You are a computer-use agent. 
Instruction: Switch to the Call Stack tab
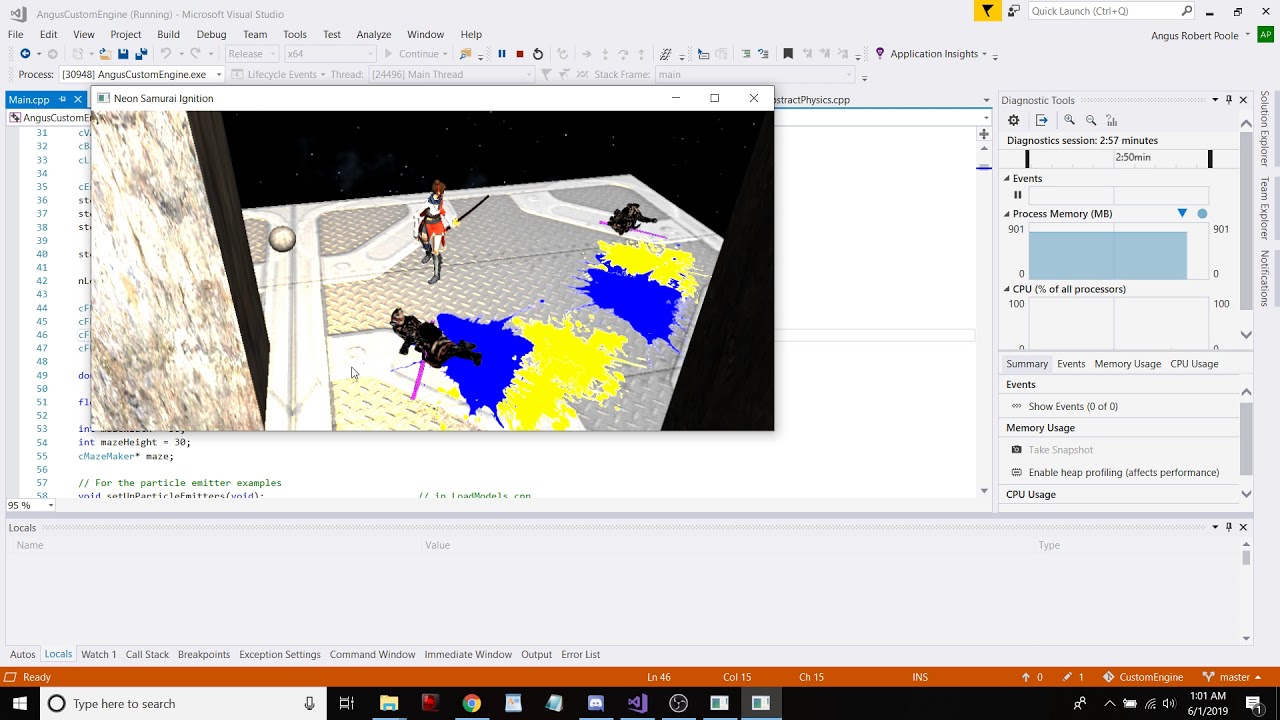coord(147,654)
